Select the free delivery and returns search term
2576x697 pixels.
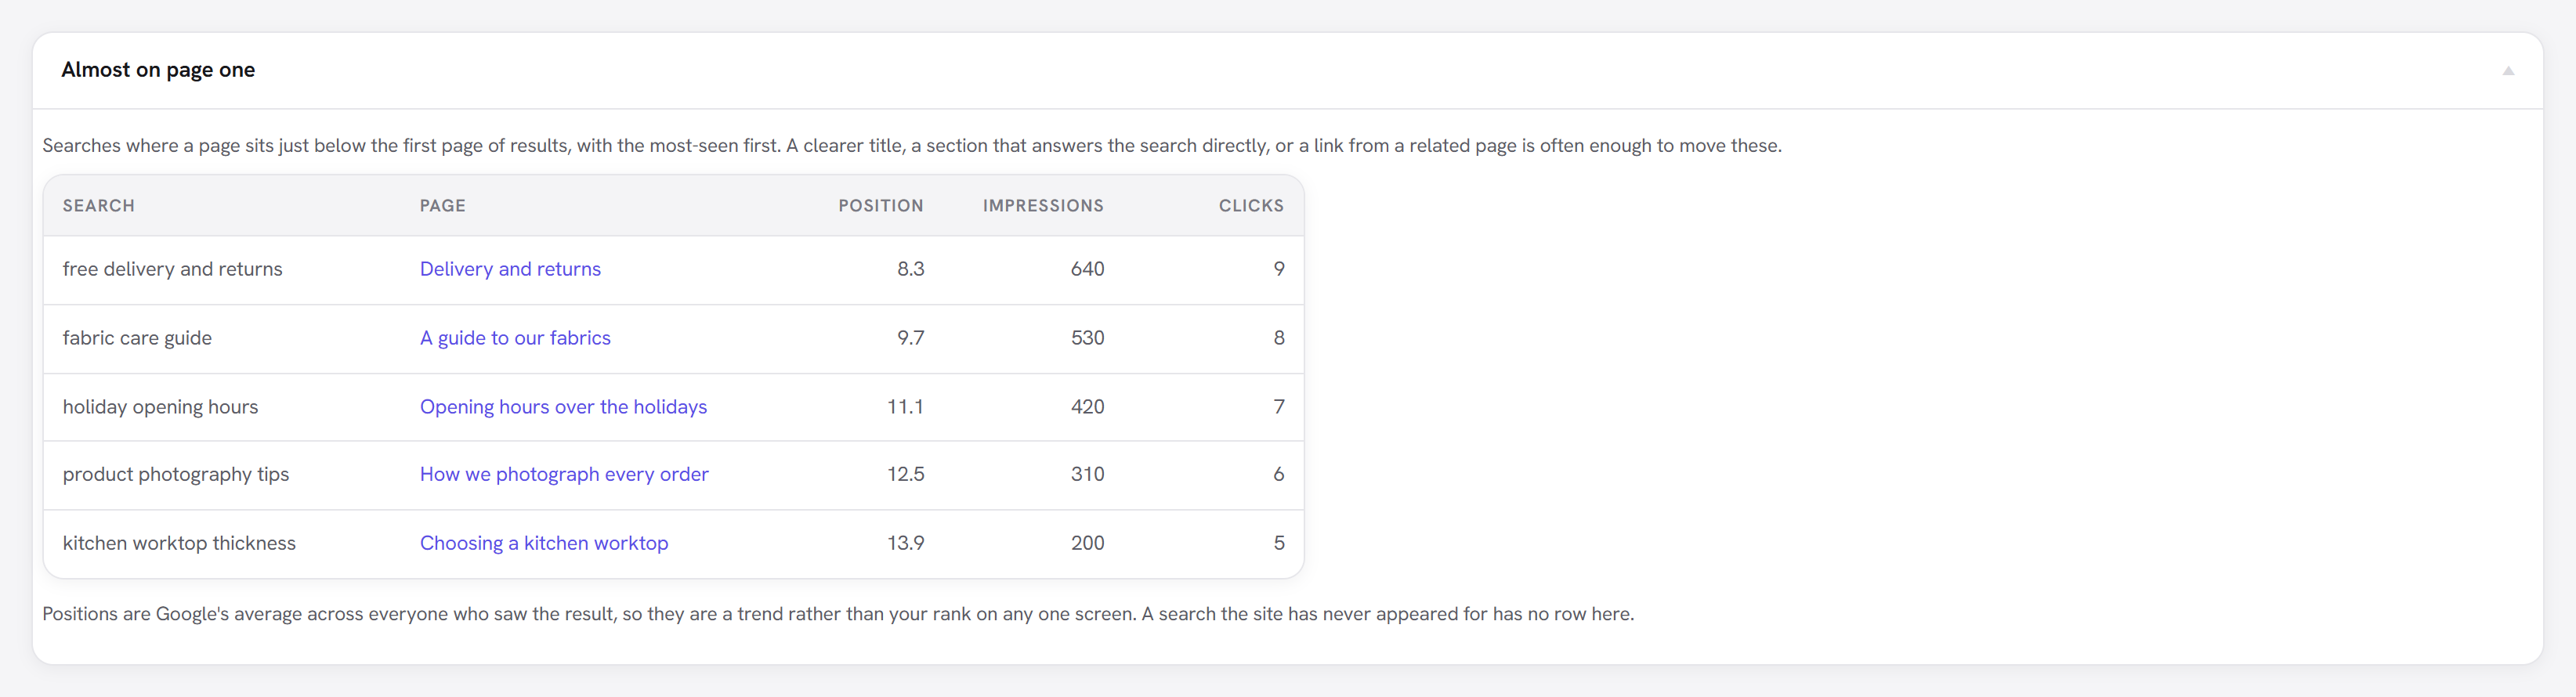(172, 269)
